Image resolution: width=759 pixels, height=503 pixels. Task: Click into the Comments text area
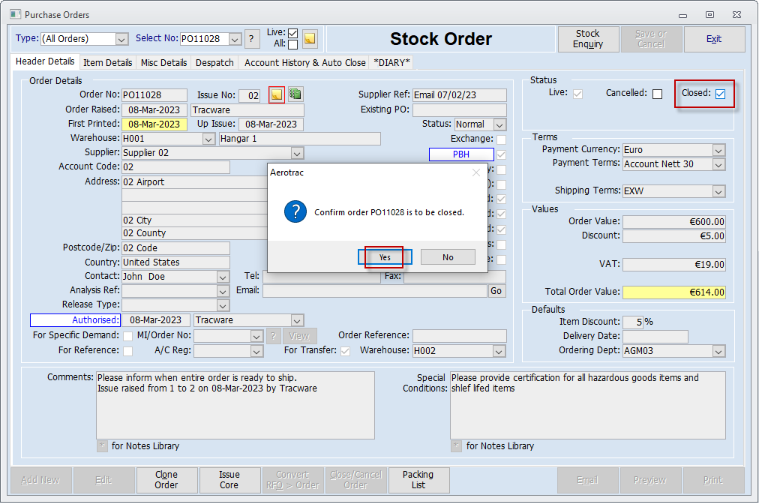click(x=235, y=405)
